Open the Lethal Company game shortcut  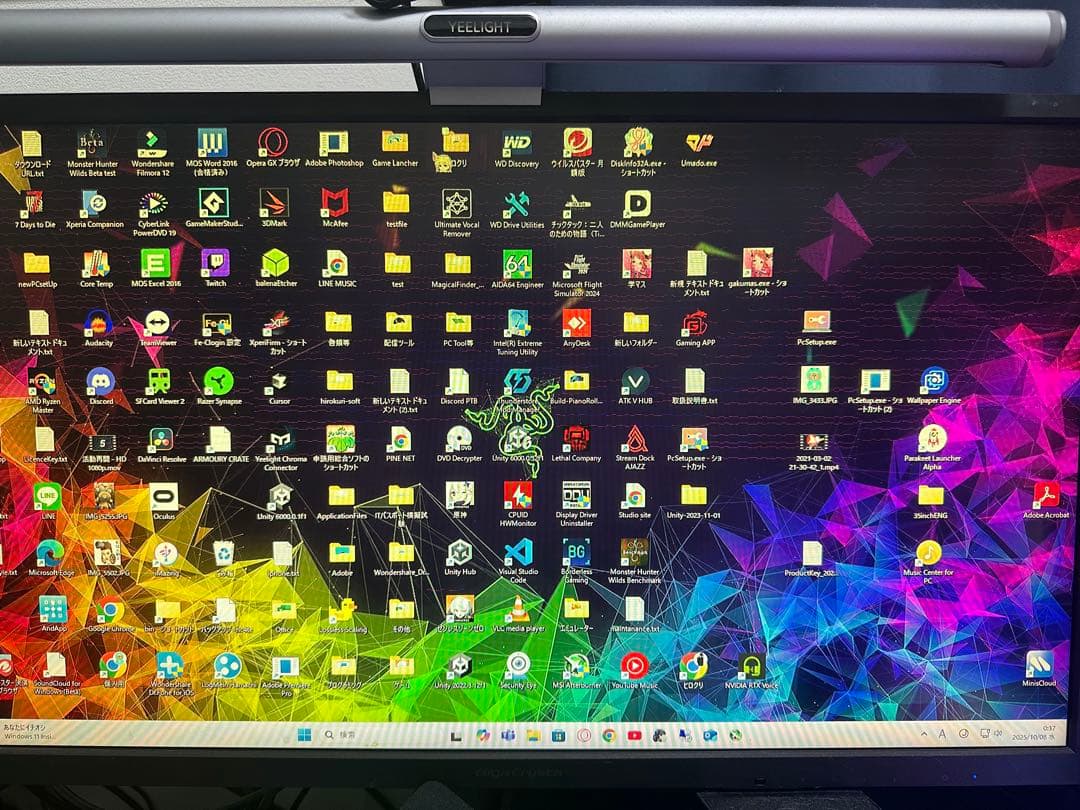pos(576,439)
